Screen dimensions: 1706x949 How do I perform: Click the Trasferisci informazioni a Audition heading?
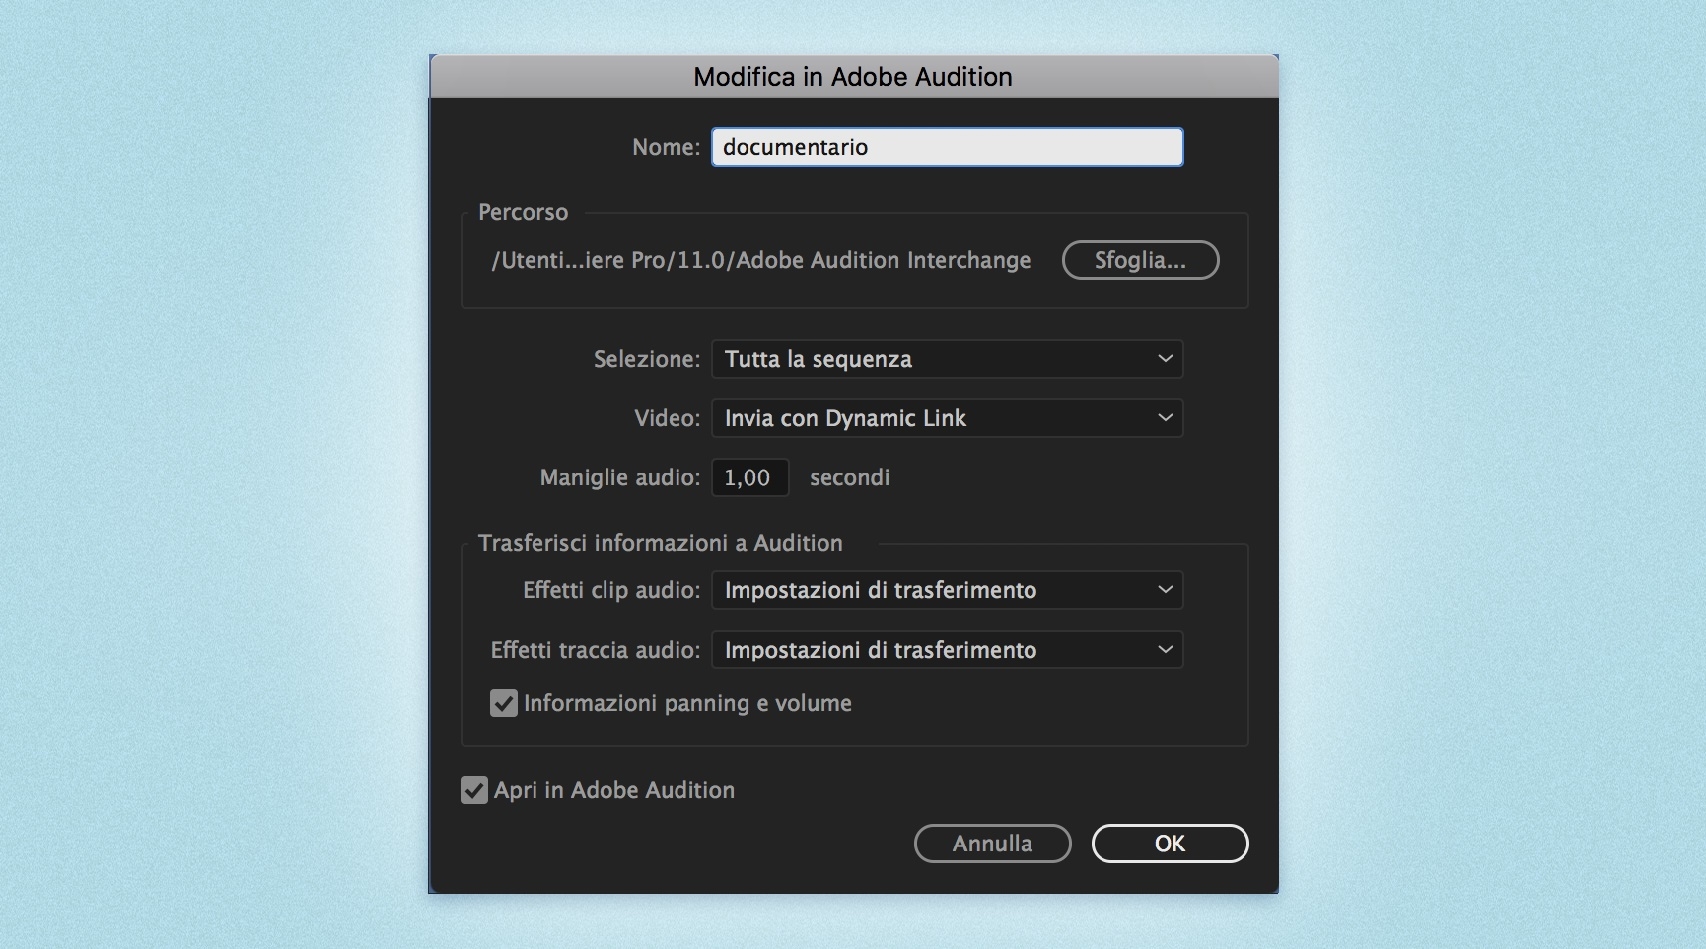(x=660, y=543)
